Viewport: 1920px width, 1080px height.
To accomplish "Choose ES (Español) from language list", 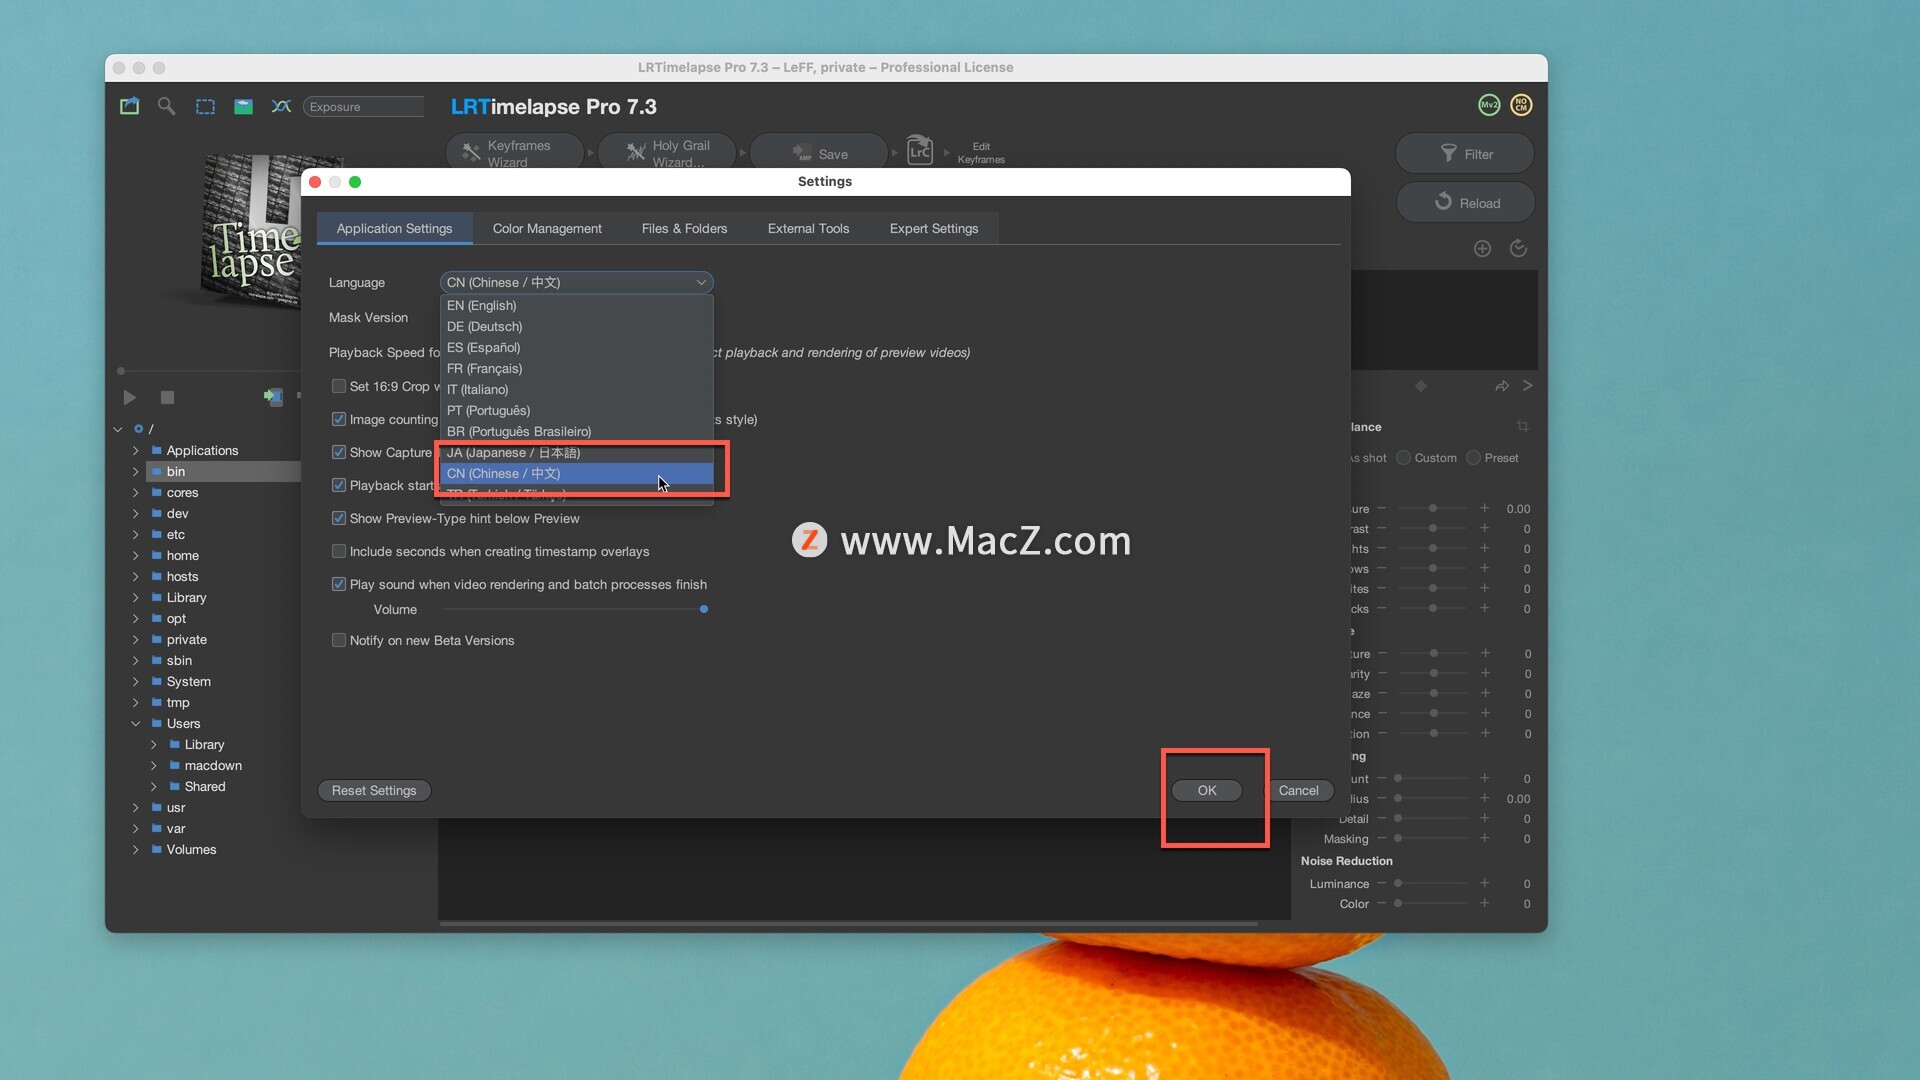I will [576, 347].
